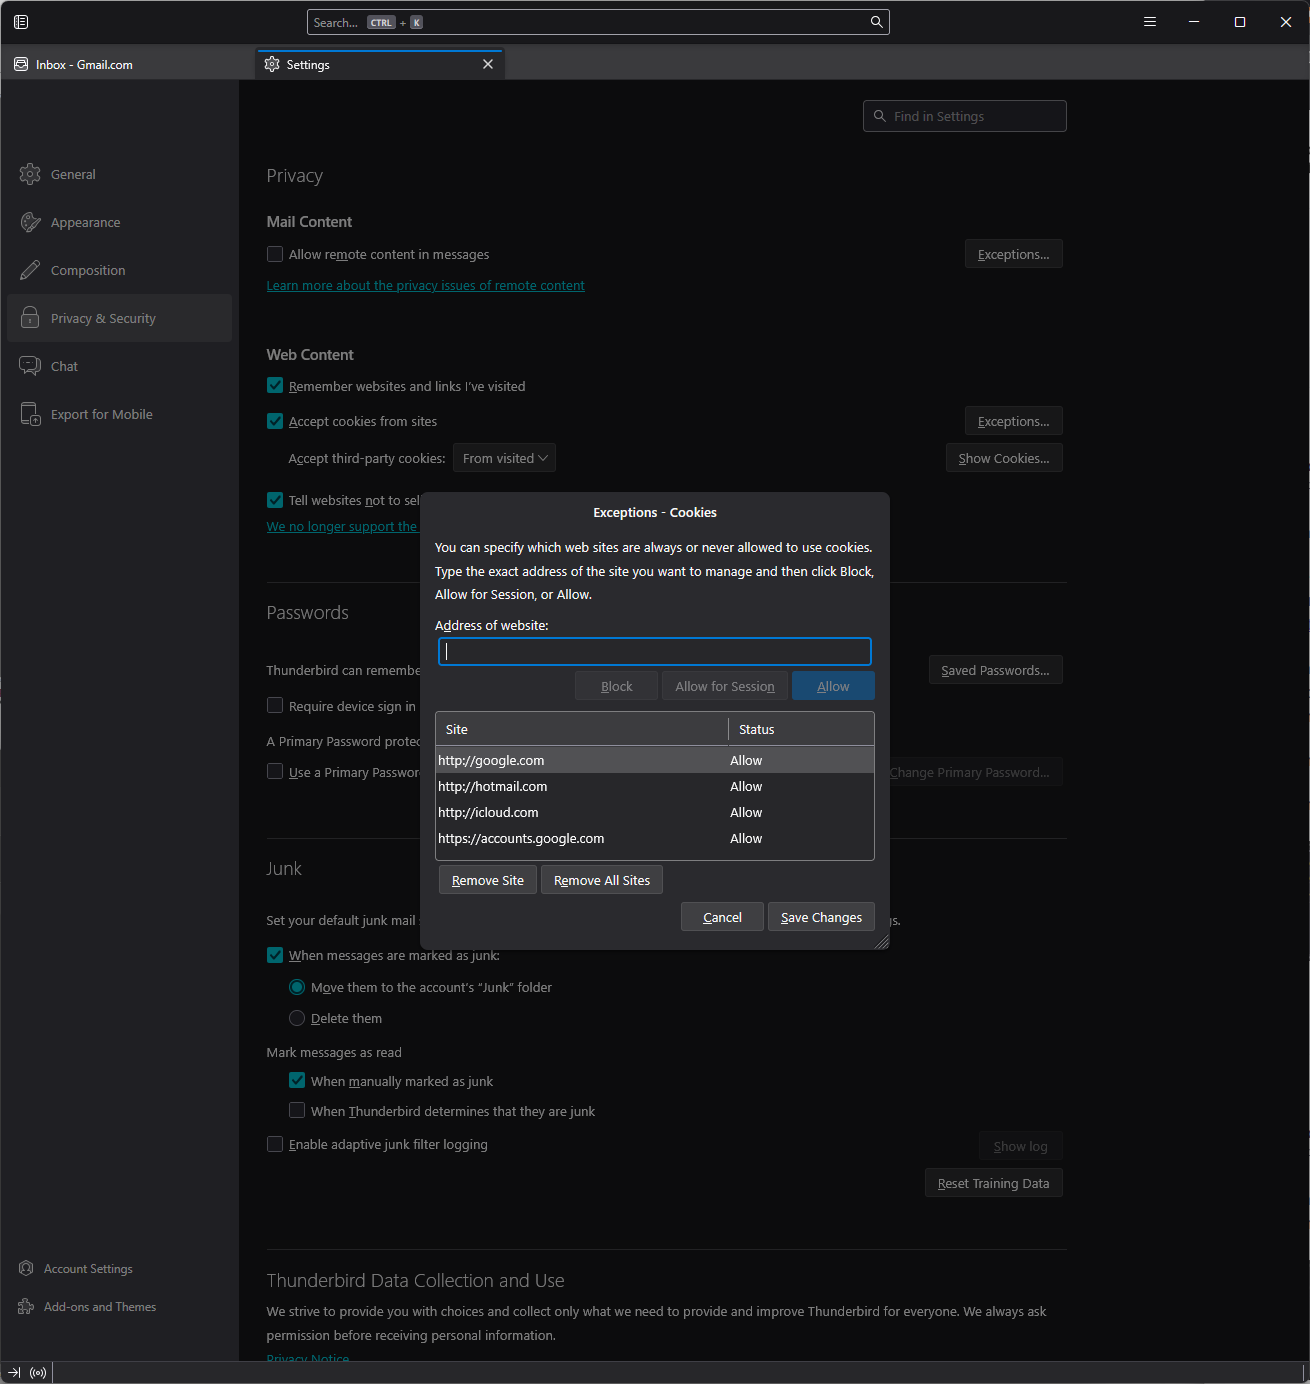Image resolution: width=1310 pixels, height=1384 pixels.
Task: Switch to the Inbox - Gmail.com tab
Action: coord(84,65)
